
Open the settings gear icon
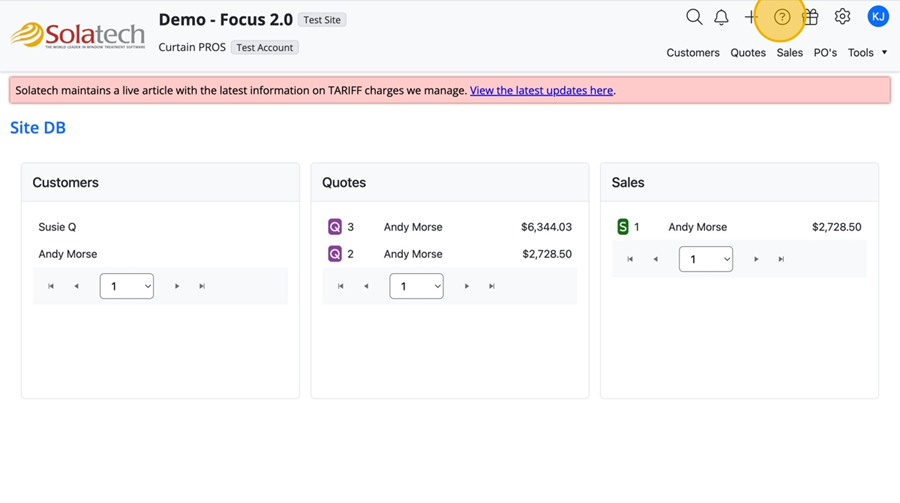pos(842,17)
